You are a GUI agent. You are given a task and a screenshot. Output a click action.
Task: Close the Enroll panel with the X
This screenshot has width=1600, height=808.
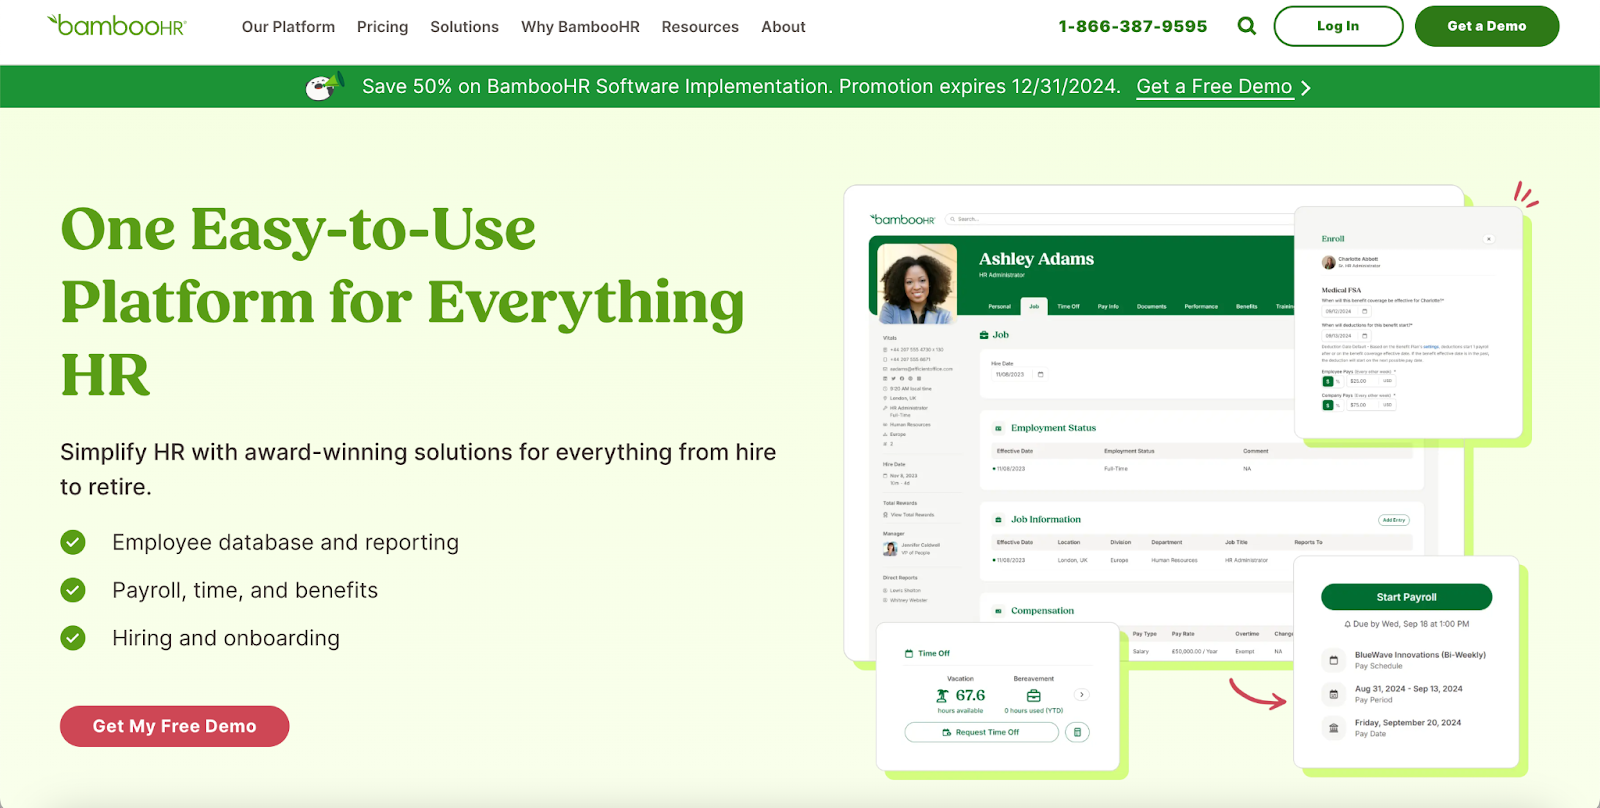pos(1489,239)
